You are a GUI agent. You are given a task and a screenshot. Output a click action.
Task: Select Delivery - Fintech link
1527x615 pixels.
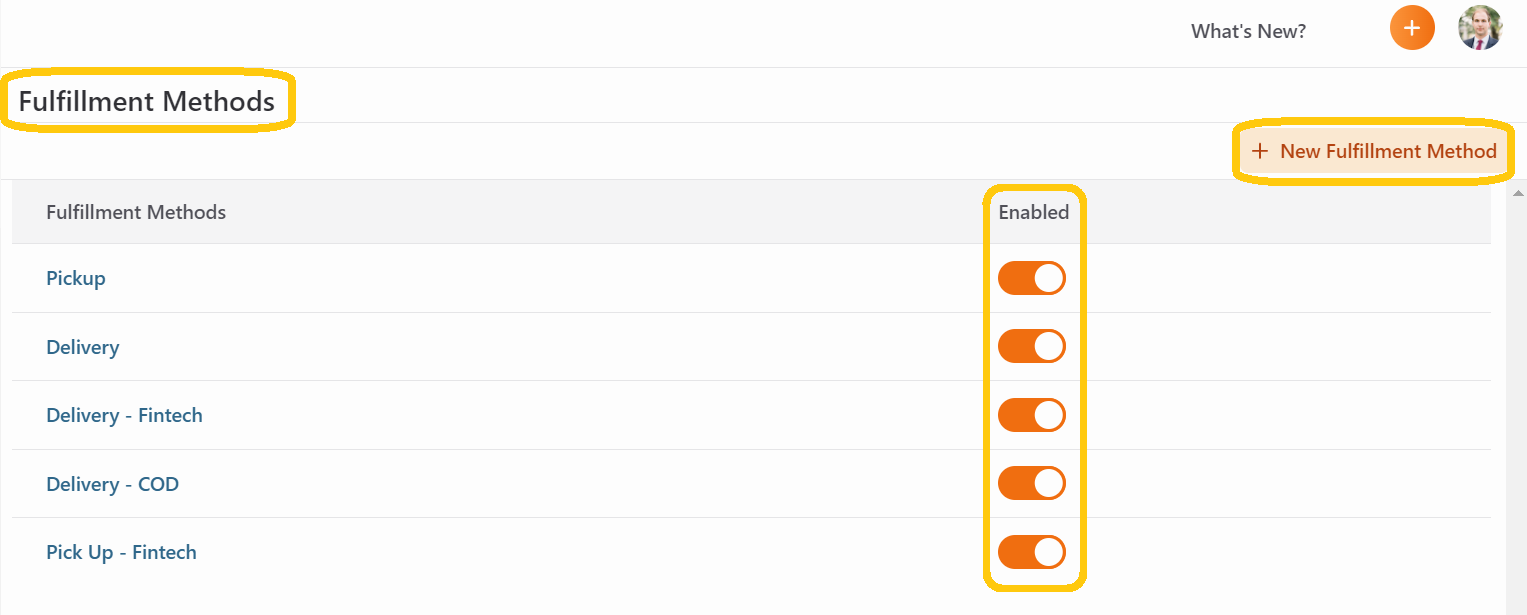[125, 415]
